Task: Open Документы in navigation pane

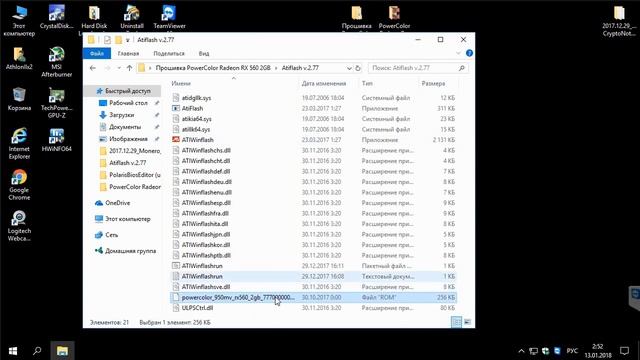Action: (x=125, y=127)
